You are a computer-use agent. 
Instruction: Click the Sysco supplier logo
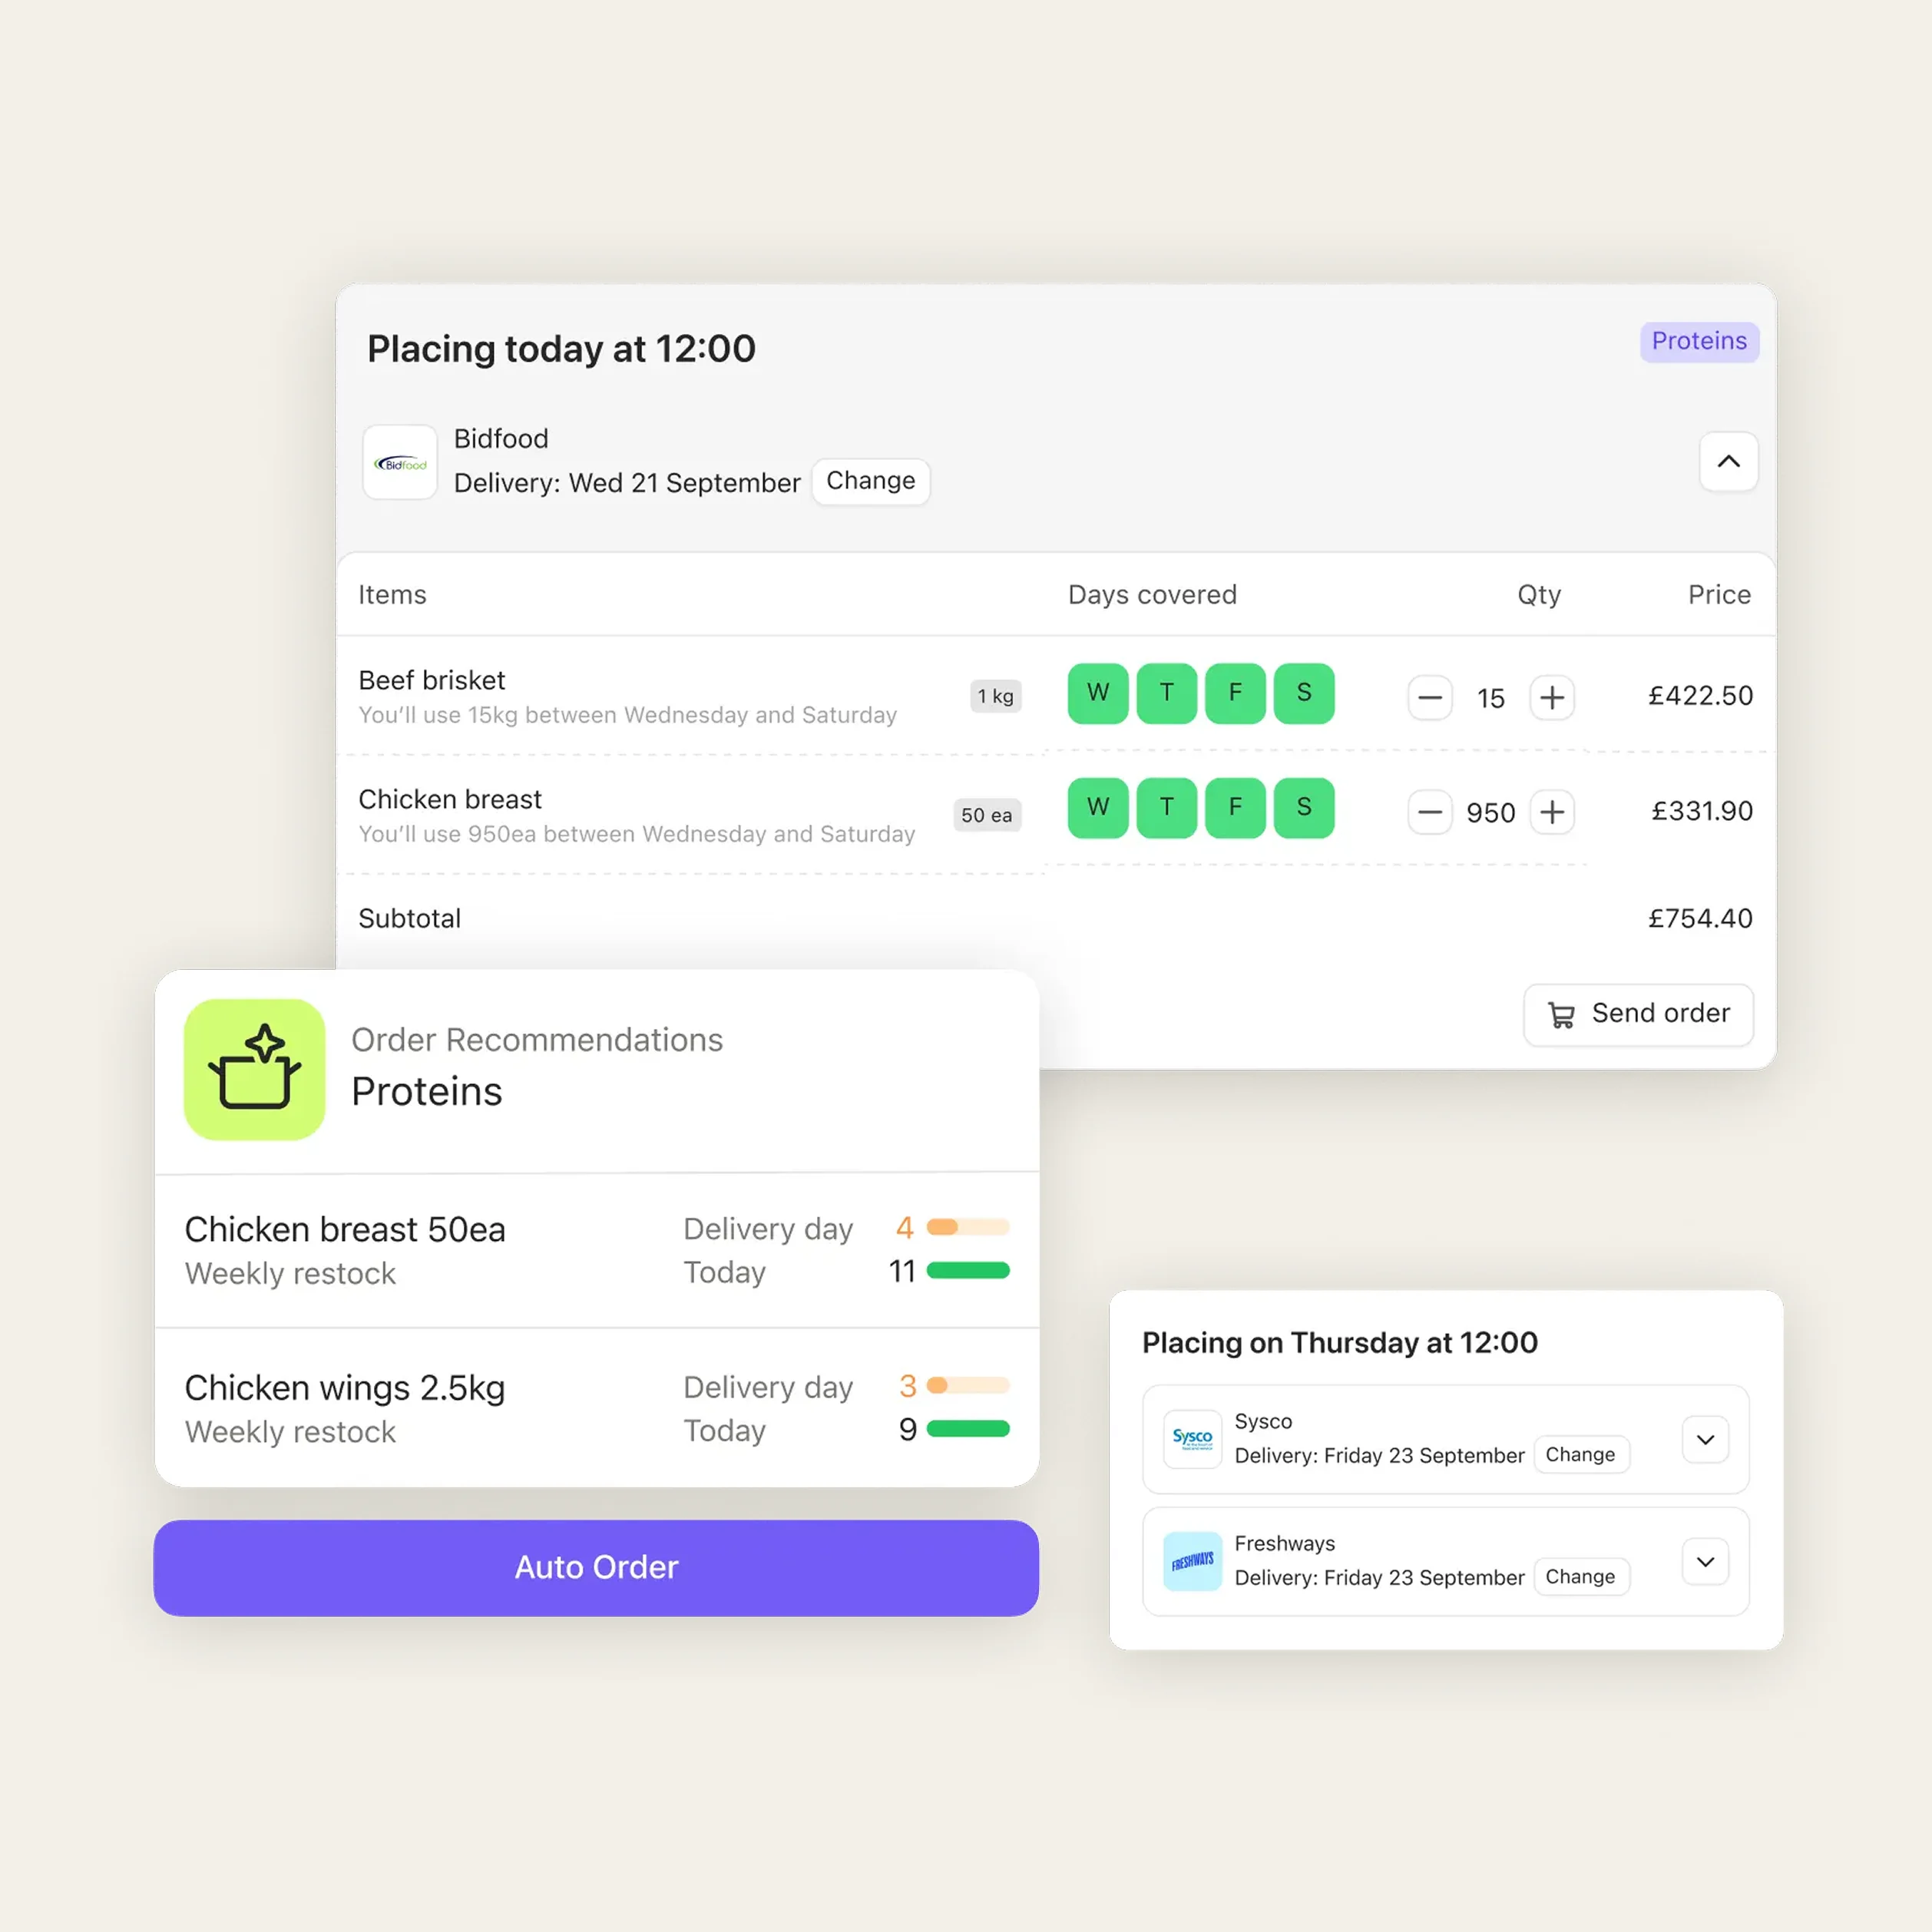pyautogui.click(x=1192, y=1439)
